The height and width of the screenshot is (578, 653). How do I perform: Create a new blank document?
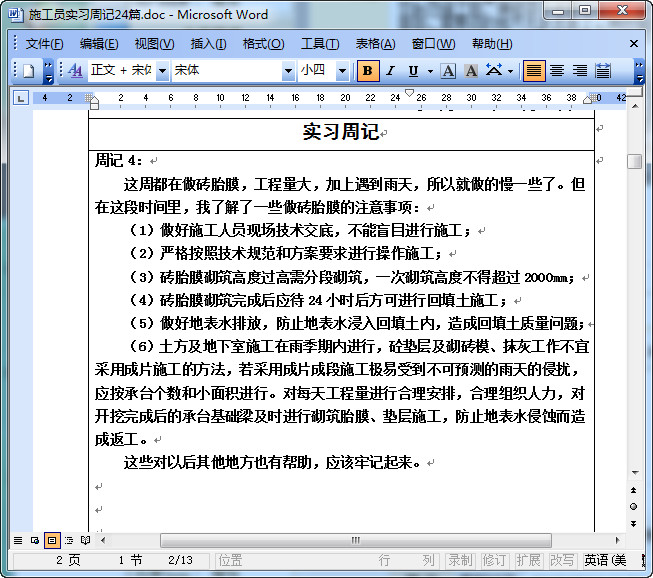pyautogui.click(x=28, y=71)
